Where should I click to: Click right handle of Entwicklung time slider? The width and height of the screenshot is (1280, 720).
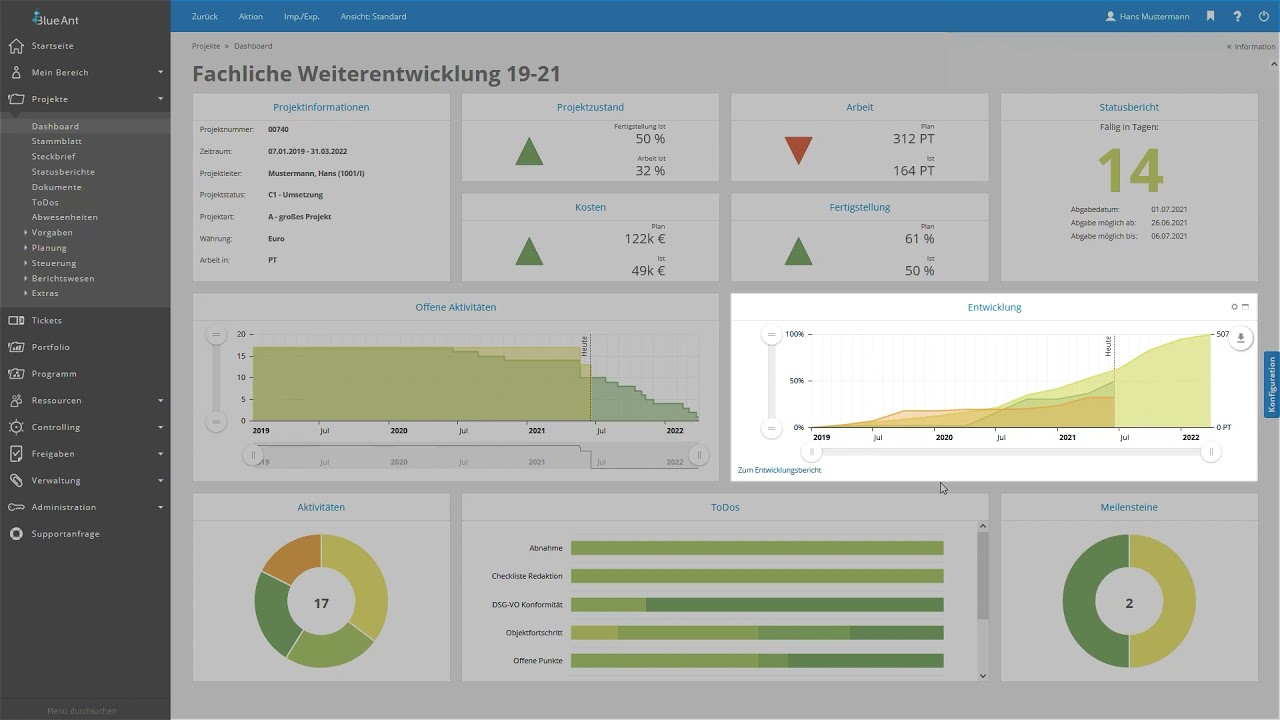[x=1211, y=452]
